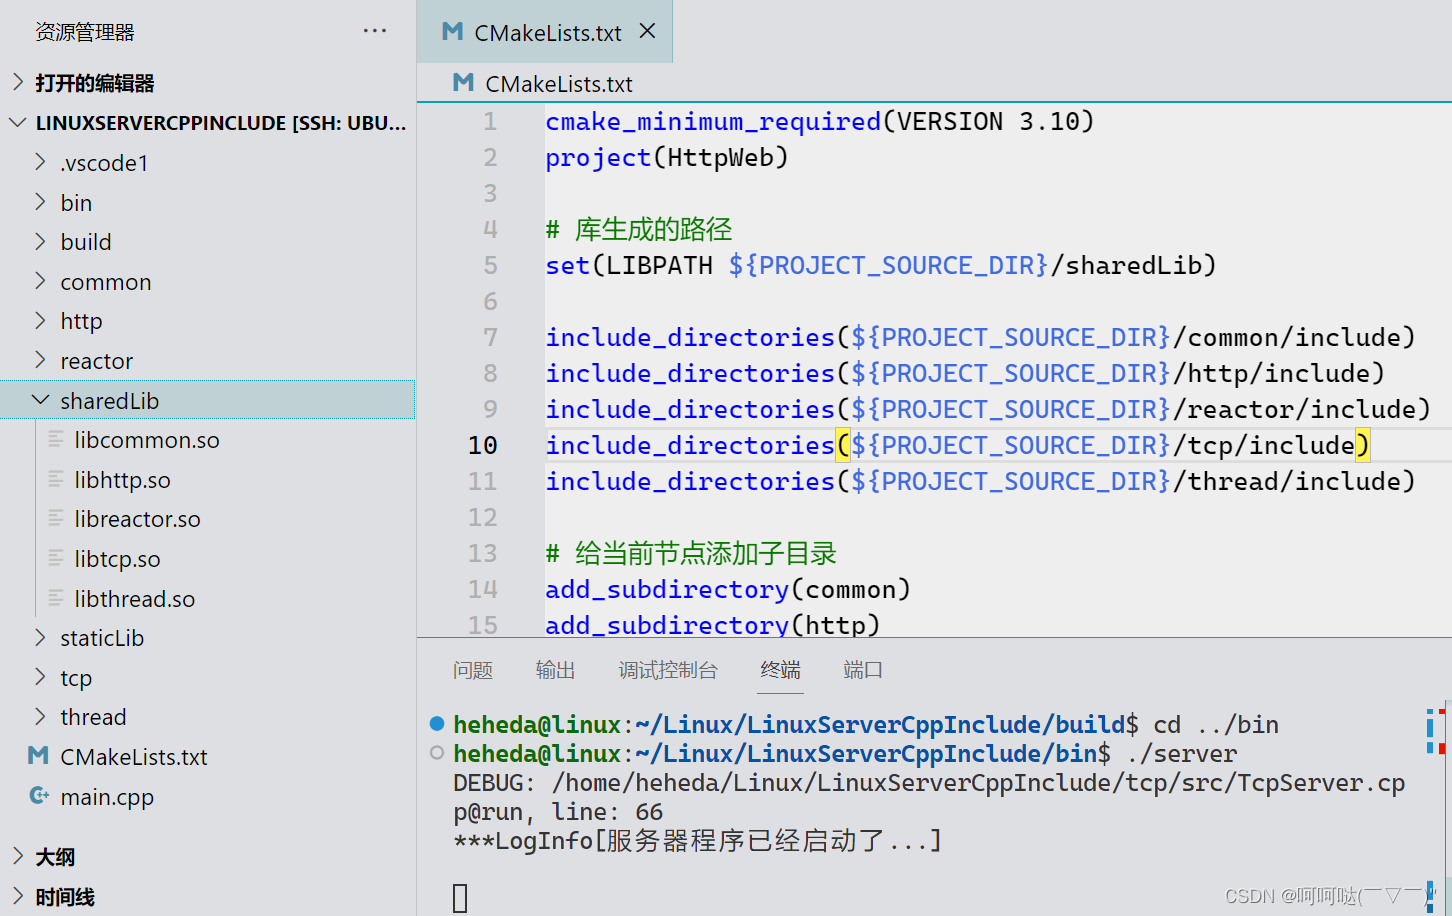
Task: Open the explorer more actions ellipsis menu
Action: pyautogui.click(x=375, y=31)
